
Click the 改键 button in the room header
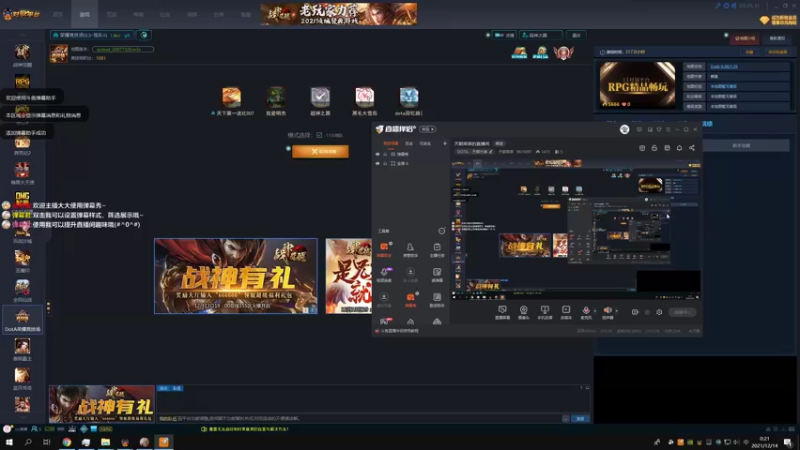(x=504, y=35)
